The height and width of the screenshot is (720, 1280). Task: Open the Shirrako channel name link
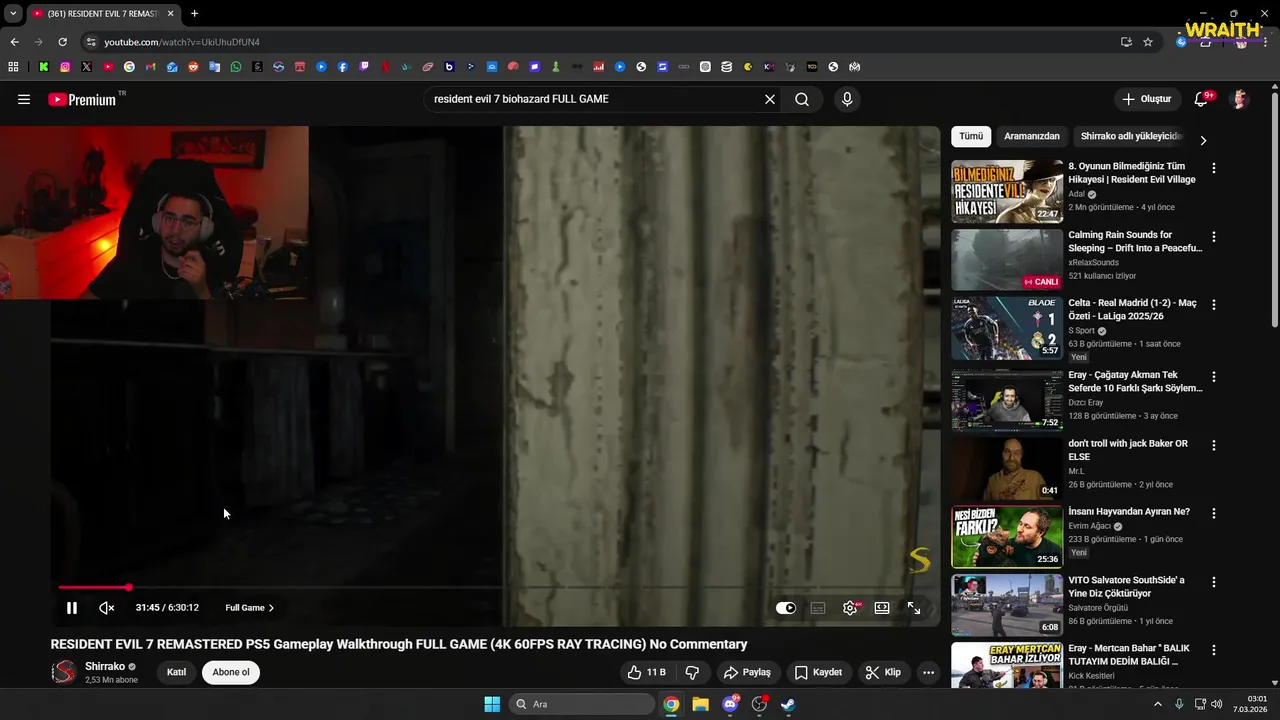(x=105, y=666)
